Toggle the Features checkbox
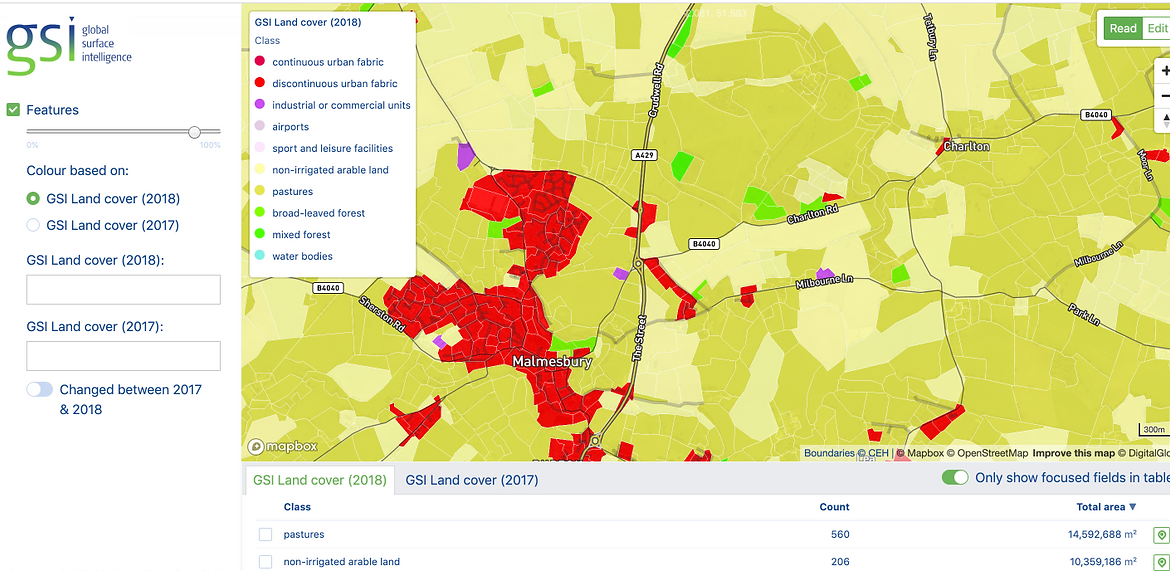The image size is (1170, 571). click(14, 110)
